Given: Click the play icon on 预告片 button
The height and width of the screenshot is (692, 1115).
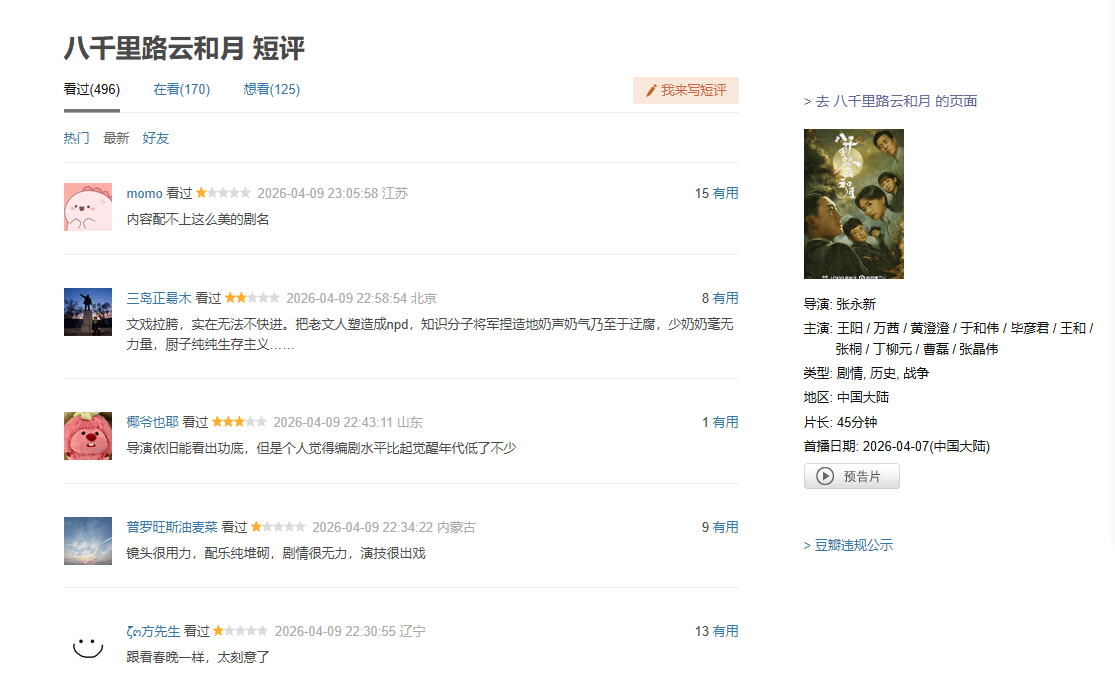Looking at the screenshot, I should (x=825, y=477).
